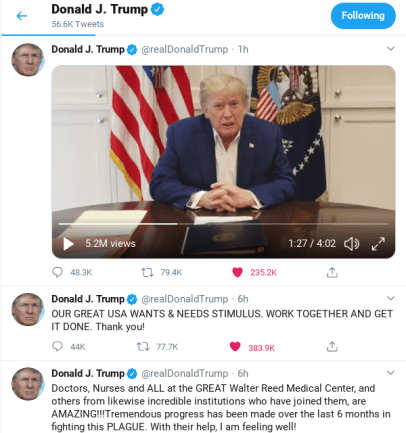406x433 pixels.
Task: Seek within the video progress bar
Action: 223,224
